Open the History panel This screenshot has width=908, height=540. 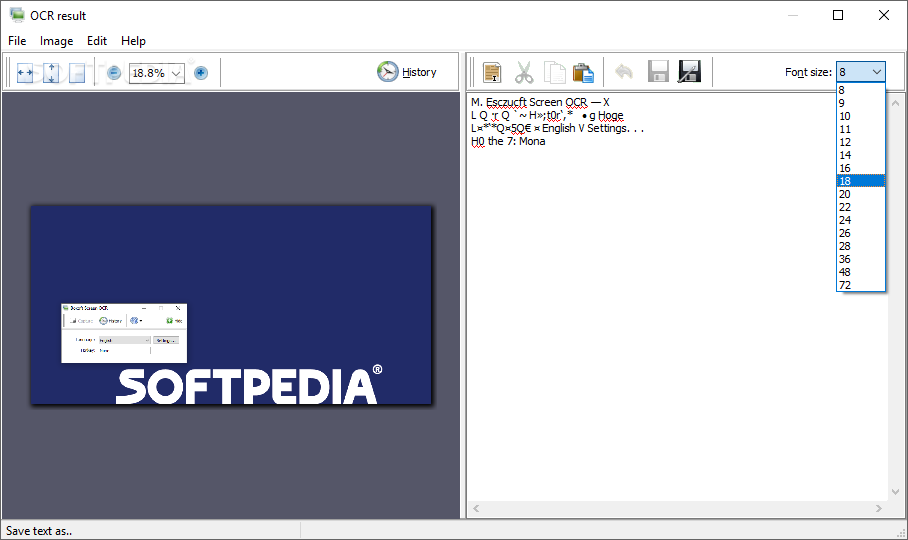click(407, 72)
